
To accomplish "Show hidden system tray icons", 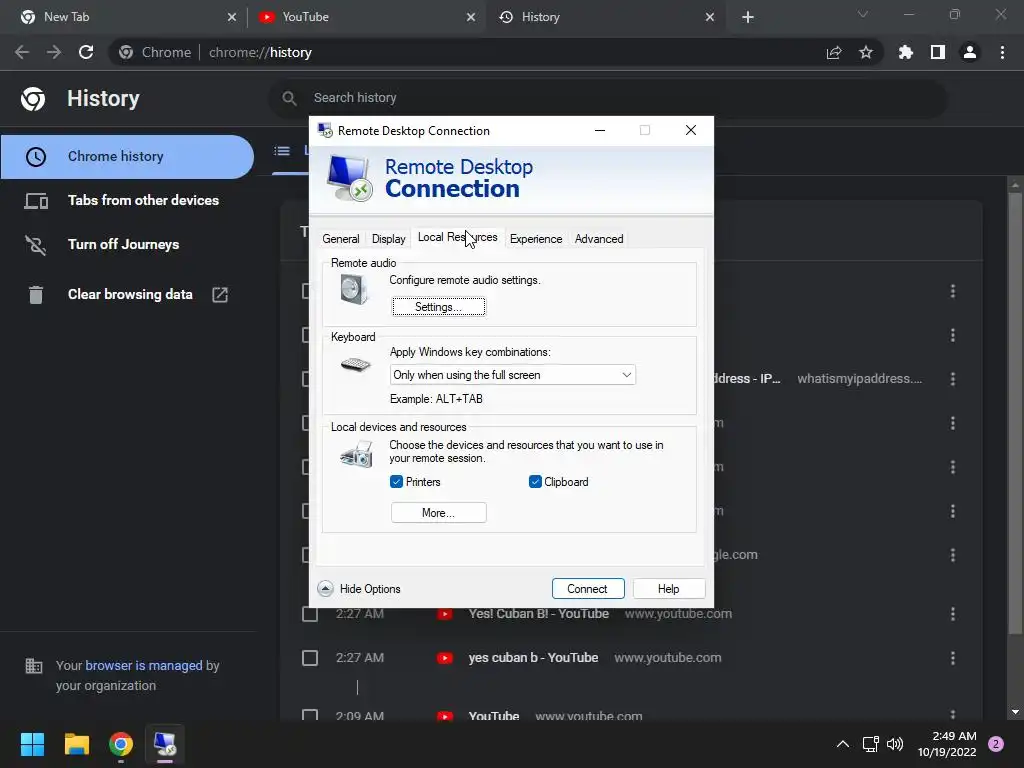I will click(843, 744).
